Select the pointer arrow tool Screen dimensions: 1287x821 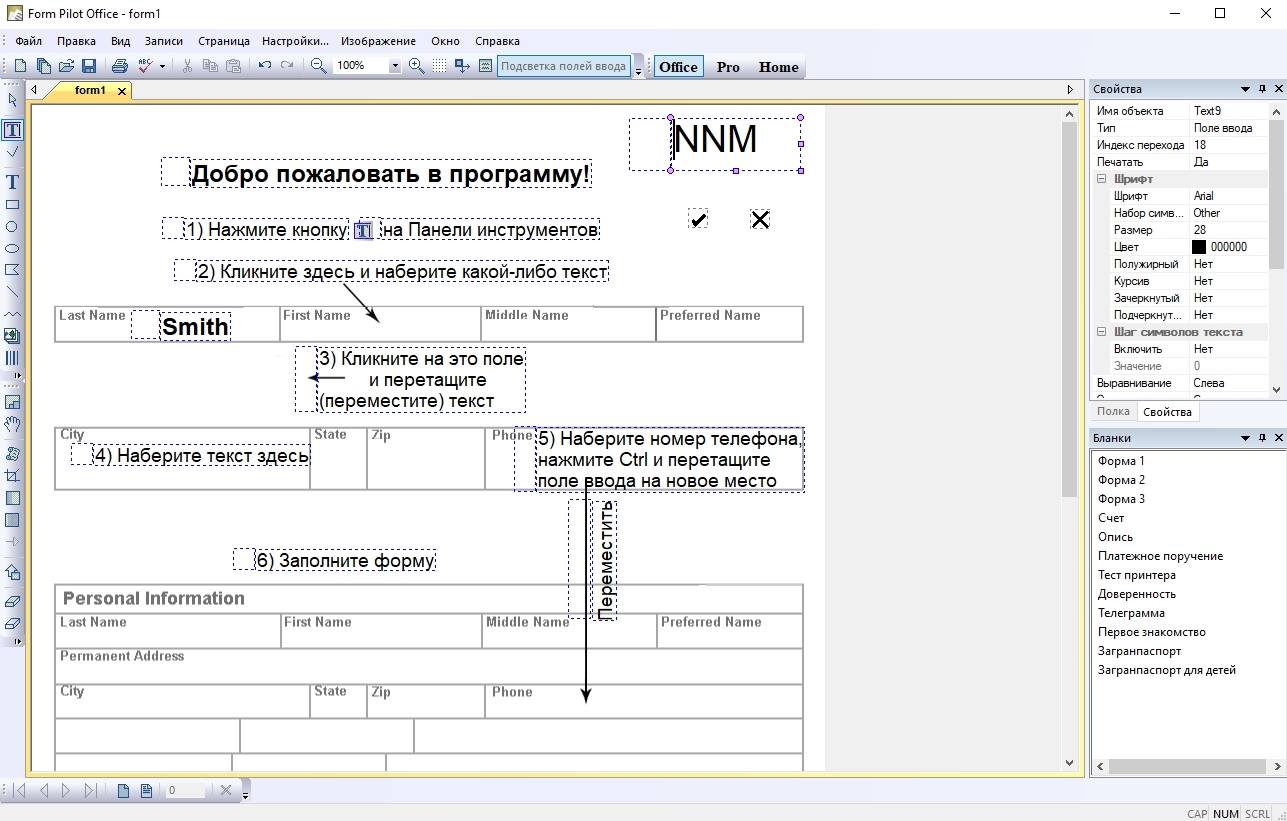pyautogui.click(x=12, y=100)
